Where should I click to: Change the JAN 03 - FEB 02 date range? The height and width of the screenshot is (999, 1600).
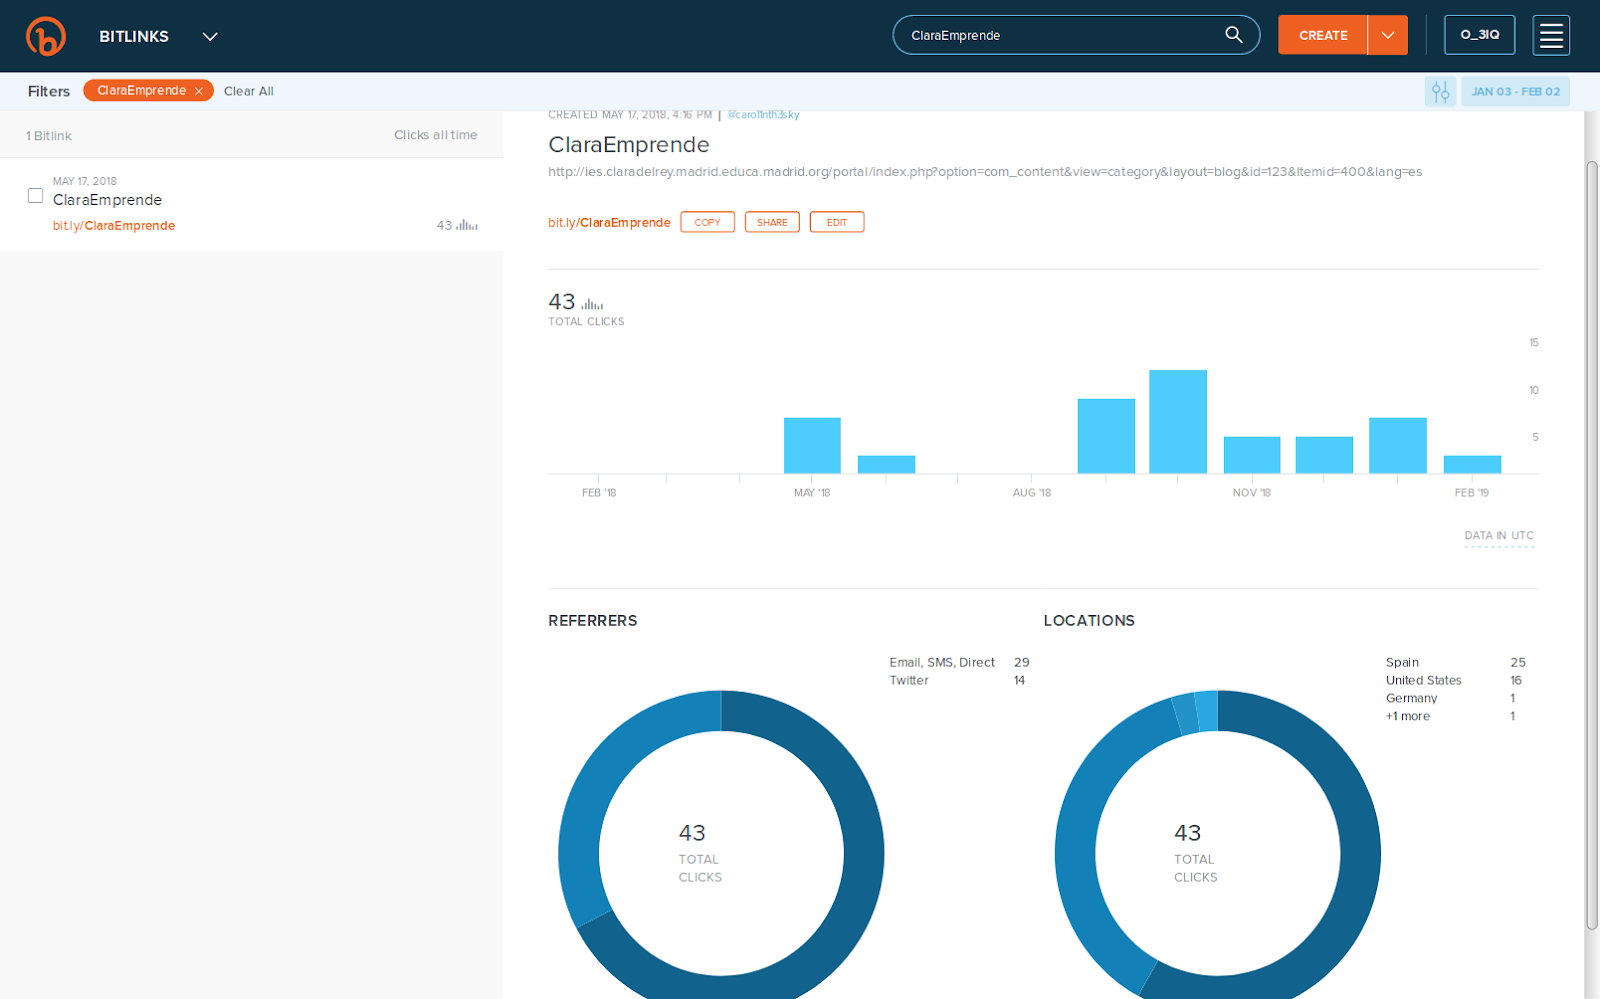[1515, 92]
